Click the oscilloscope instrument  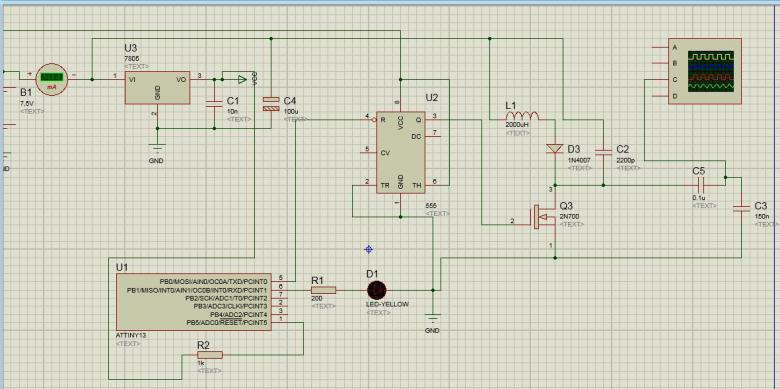[704, 71]
